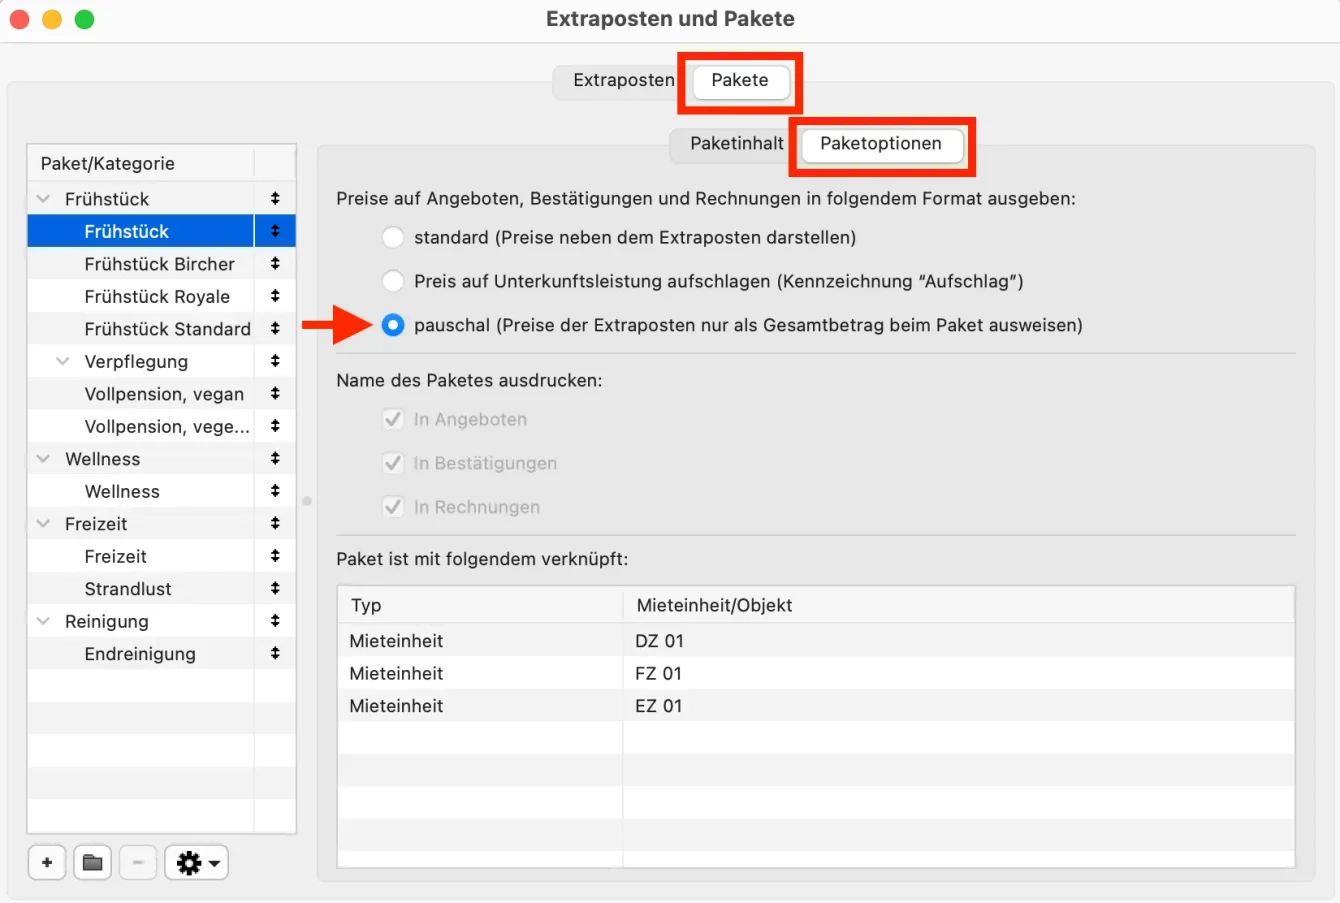Click the Typ column header

click(x=480, y=605)
